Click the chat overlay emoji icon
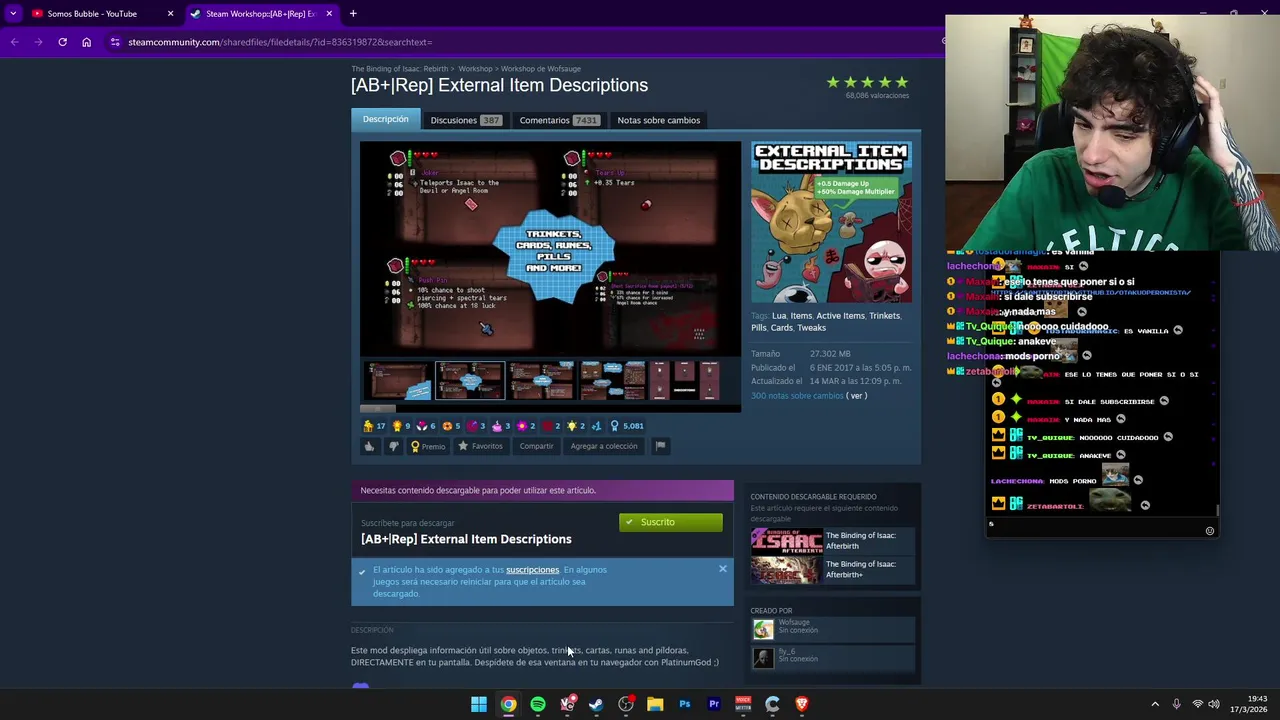 click(1209, 531)
